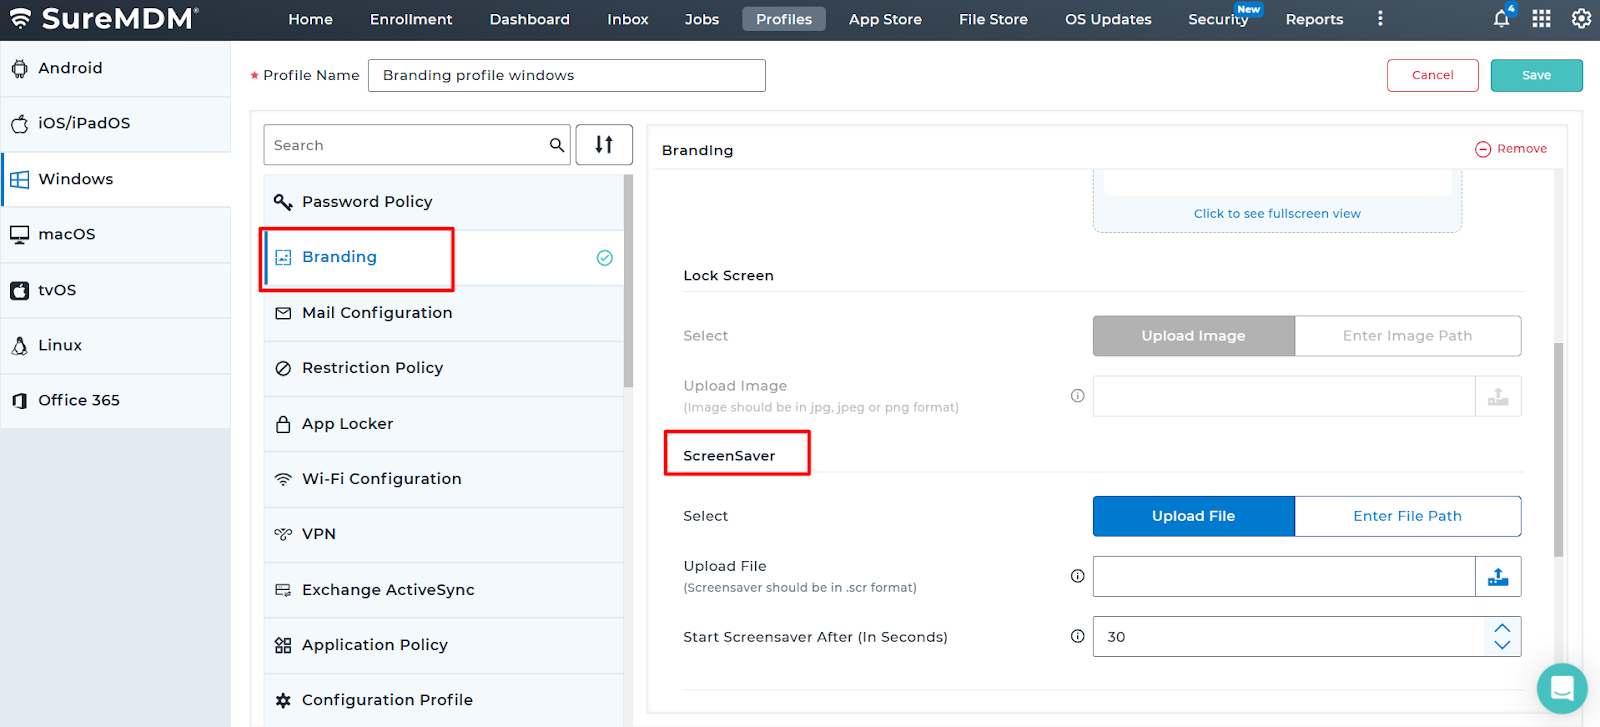Switch Lock Screen to Enter Image Path

(1407, 336)
